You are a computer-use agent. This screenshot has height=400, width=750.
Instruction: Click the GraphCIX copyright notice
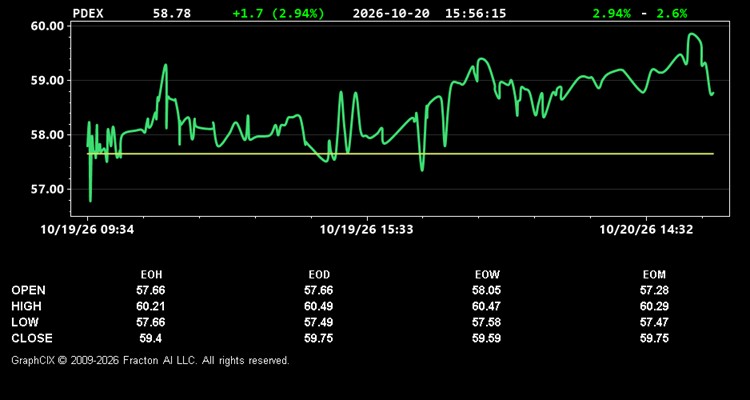pos(150,360)
